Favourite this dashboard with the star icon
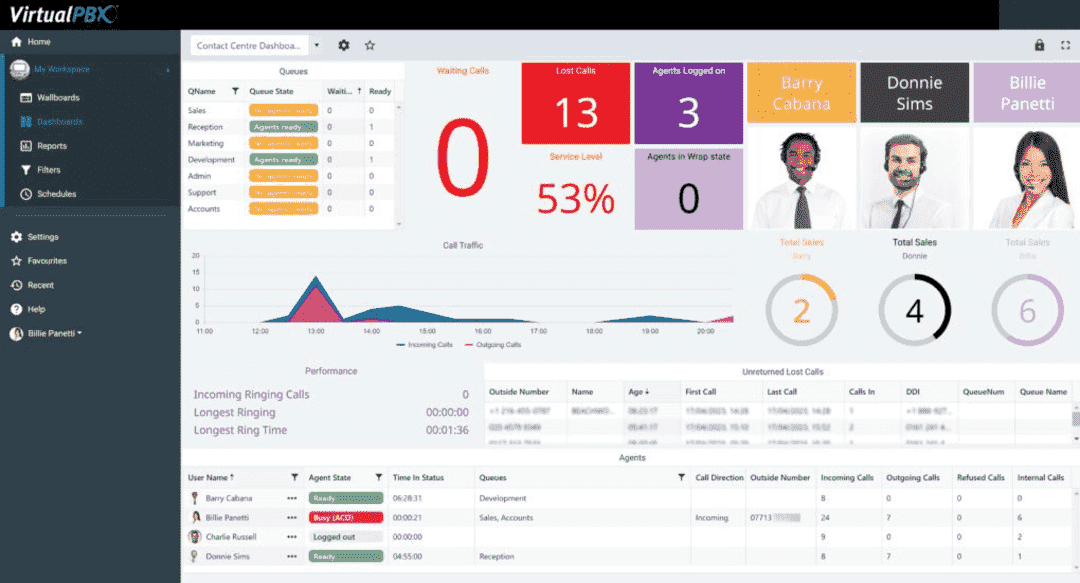1080x583 pixels. [369, 45]
